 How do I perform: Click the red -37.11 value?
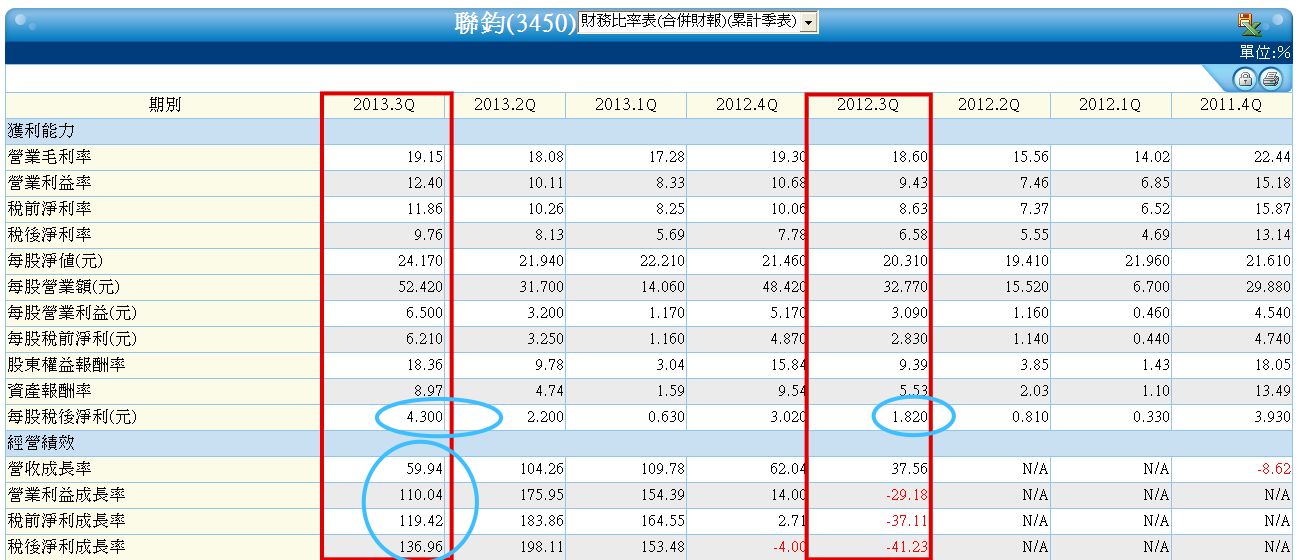(x=905, y=520)
